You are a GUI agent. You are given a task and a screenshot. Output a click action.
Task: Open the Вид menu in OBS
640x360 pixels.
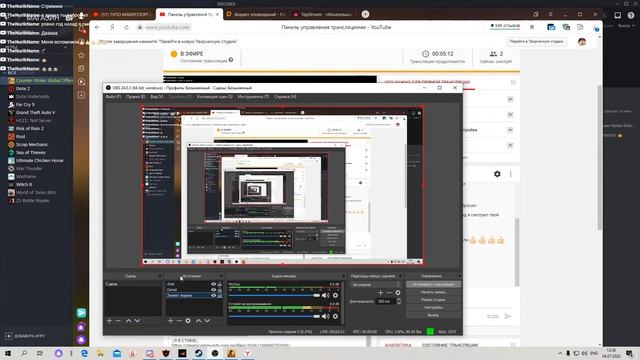coord(156,97)
